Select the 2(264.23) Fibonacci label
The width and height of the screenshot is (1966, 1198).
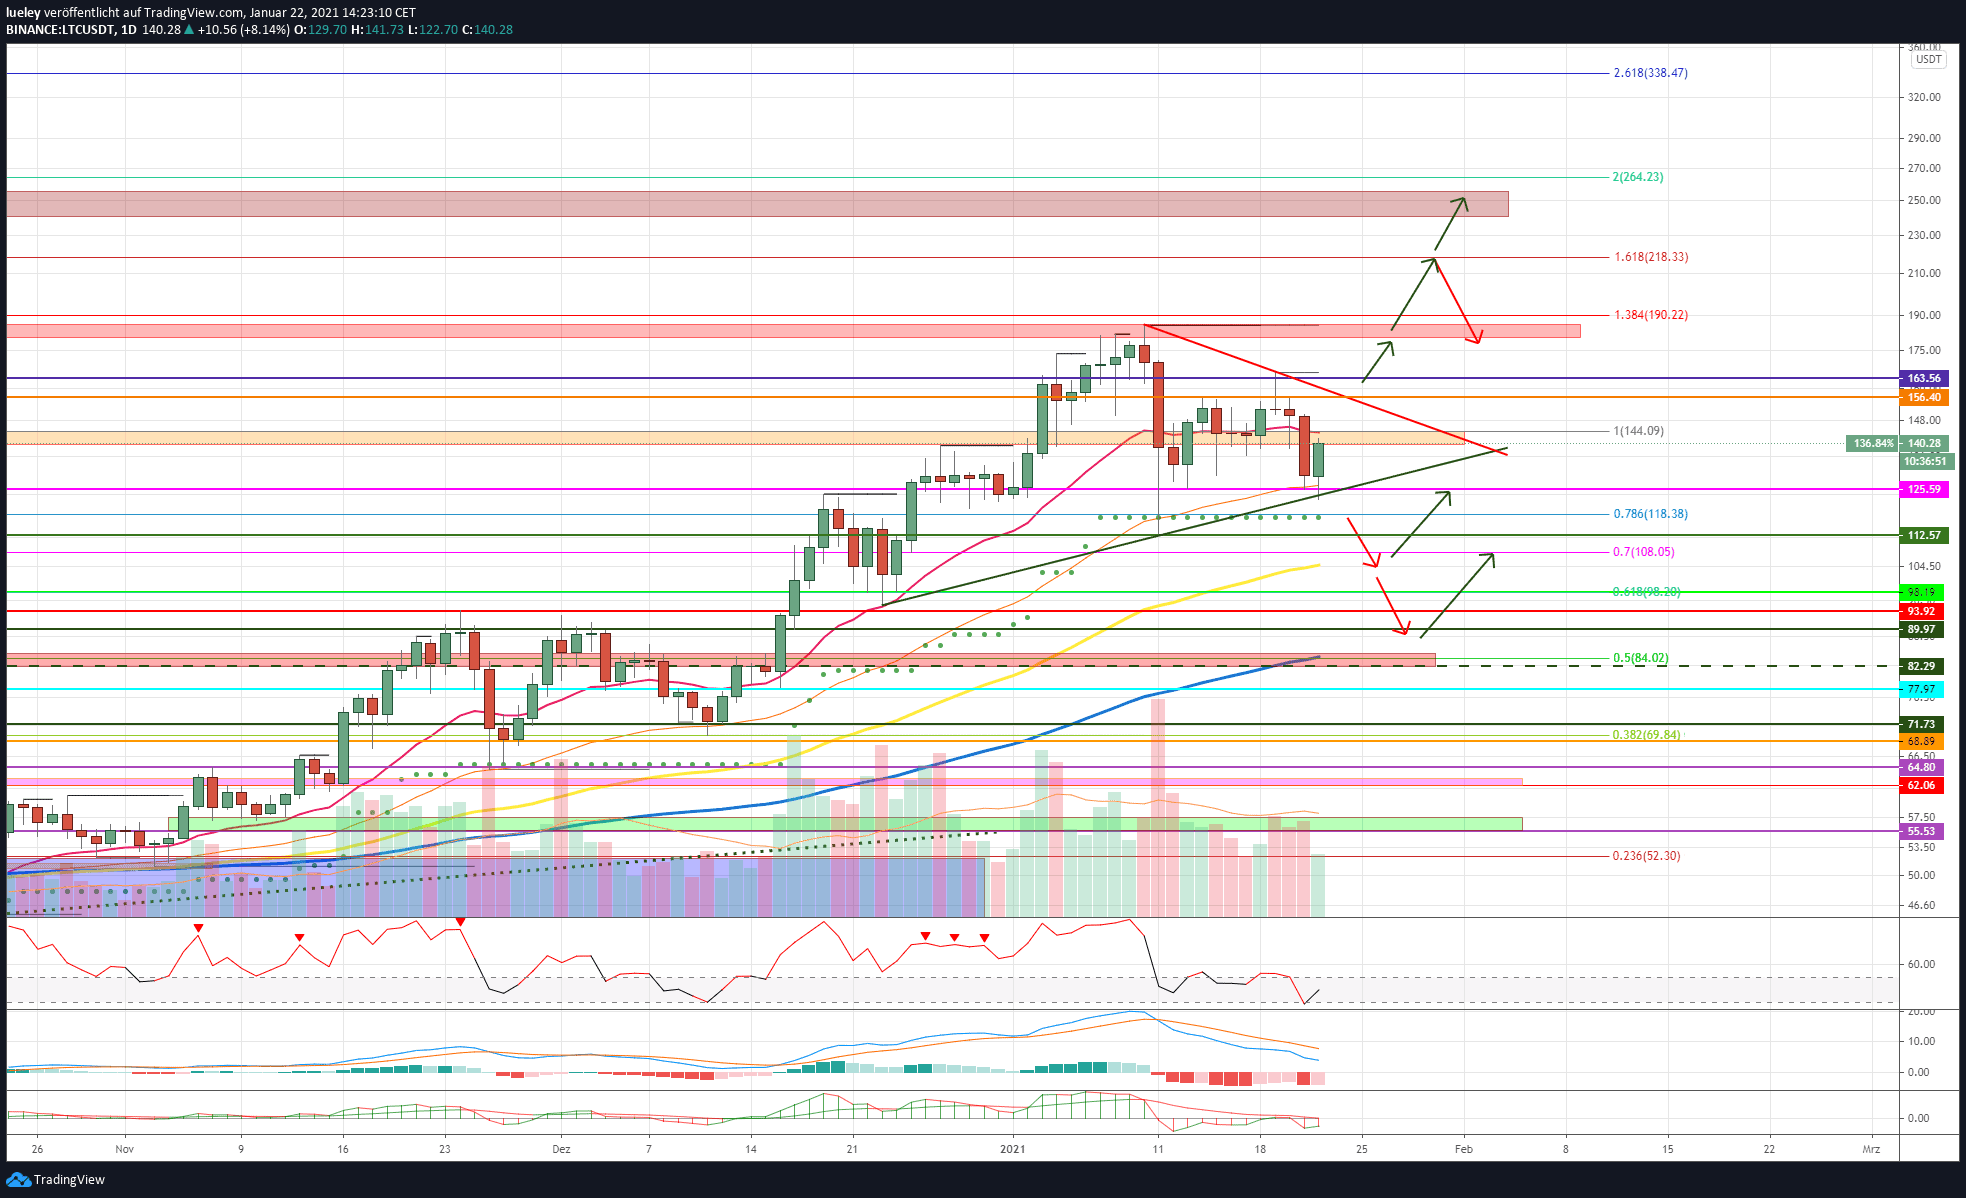pos(1638,177)
